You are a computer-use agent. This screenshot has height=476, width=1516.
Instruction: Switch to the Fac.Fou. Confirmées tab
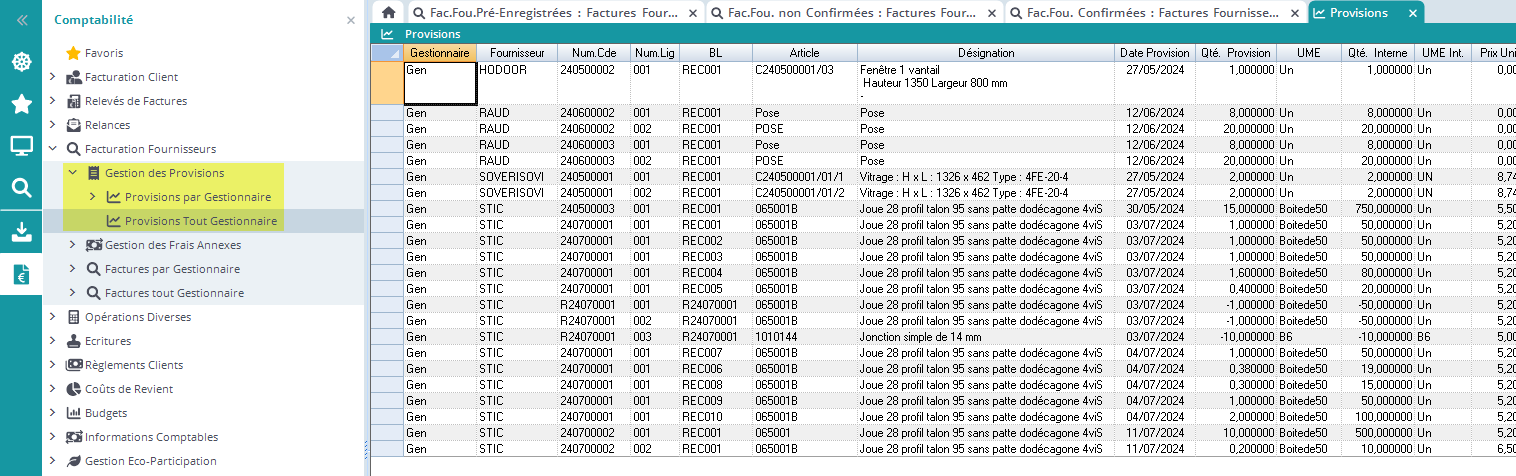pos(1154,13)
